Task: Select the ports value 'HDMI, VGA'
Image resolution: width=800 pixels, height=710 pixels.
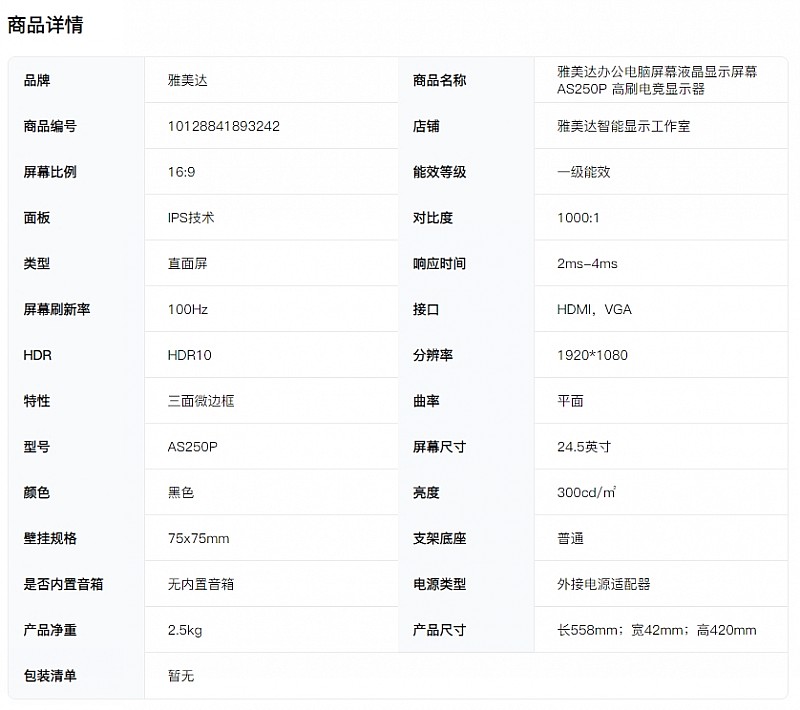Action: pos(594,309)
